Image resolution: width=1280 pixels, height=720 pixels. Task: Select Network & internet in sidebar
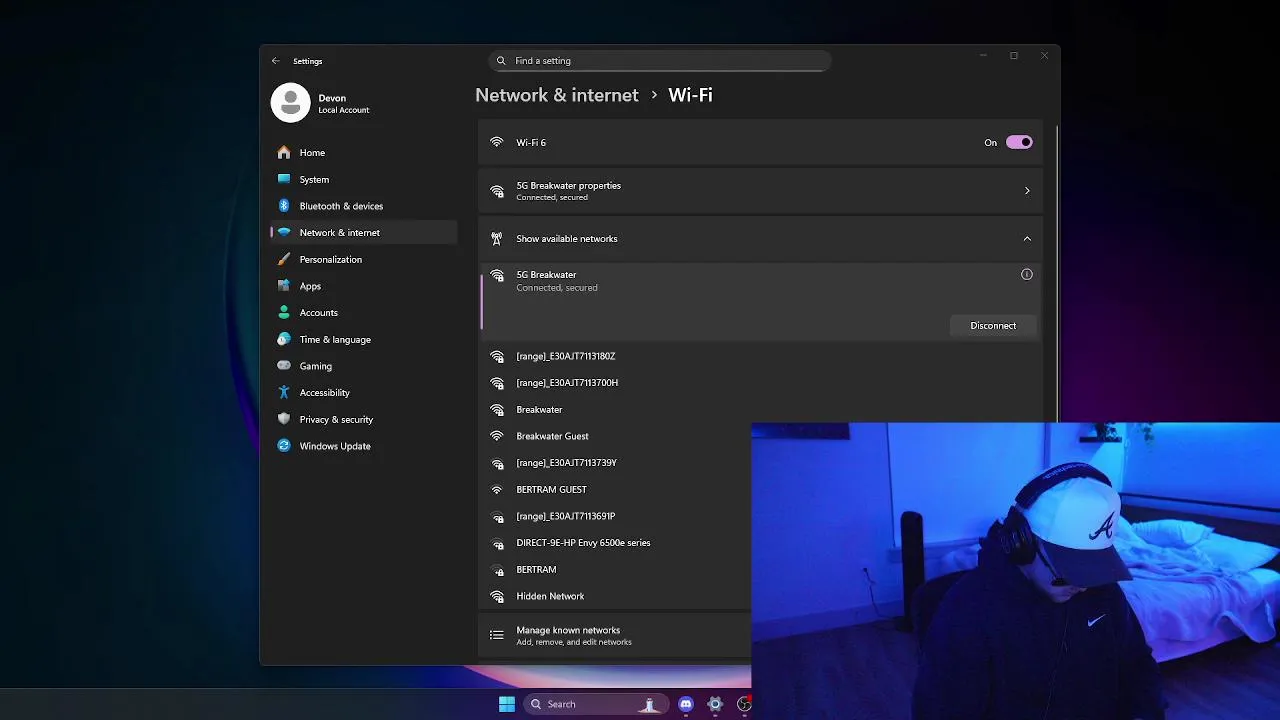pos(364,233)
